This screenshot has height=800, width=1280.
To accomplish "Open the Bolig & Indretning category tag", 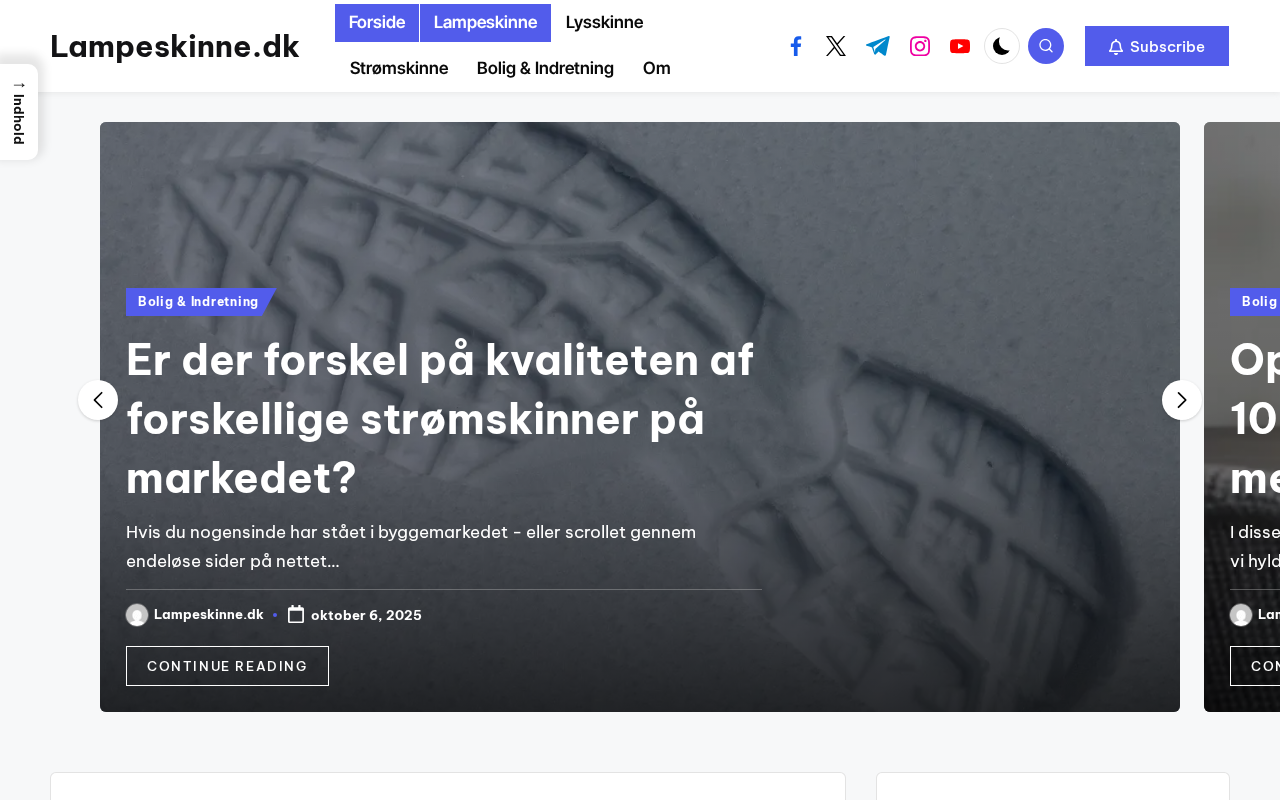I will (198, 302).
